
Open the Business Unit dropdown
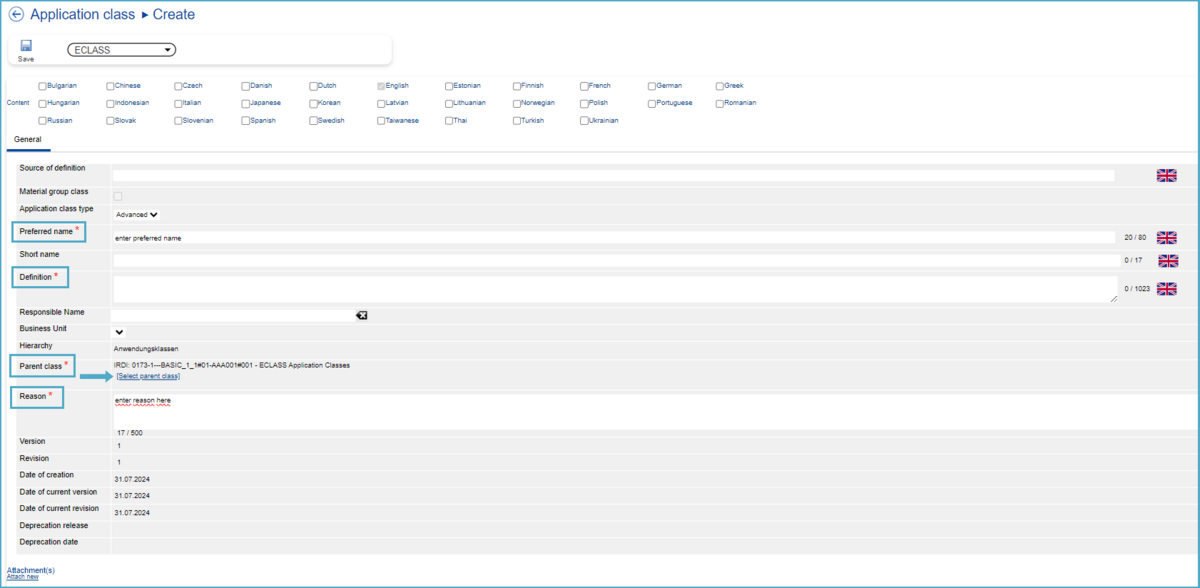coord(119,332)
